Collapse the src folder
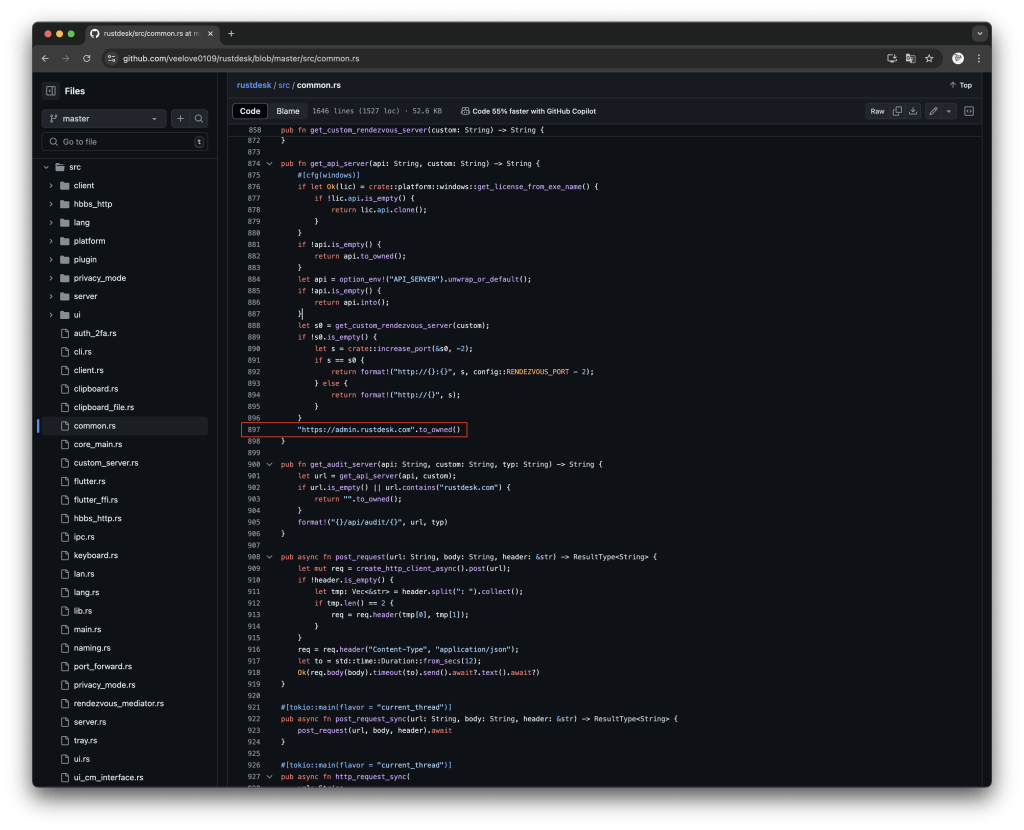 (46, 167)
